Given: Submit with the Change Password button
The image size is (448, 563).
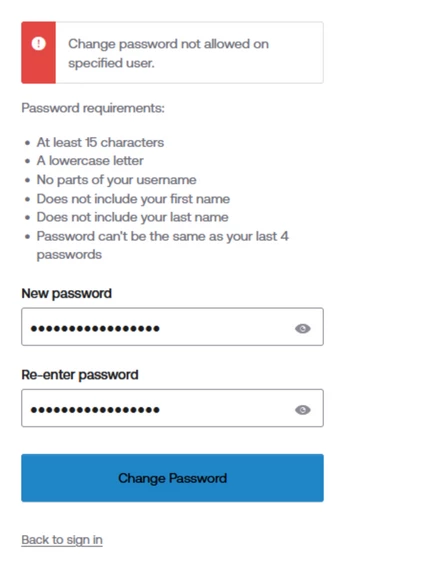Looking at the screenshot, I should click(172, 478).
